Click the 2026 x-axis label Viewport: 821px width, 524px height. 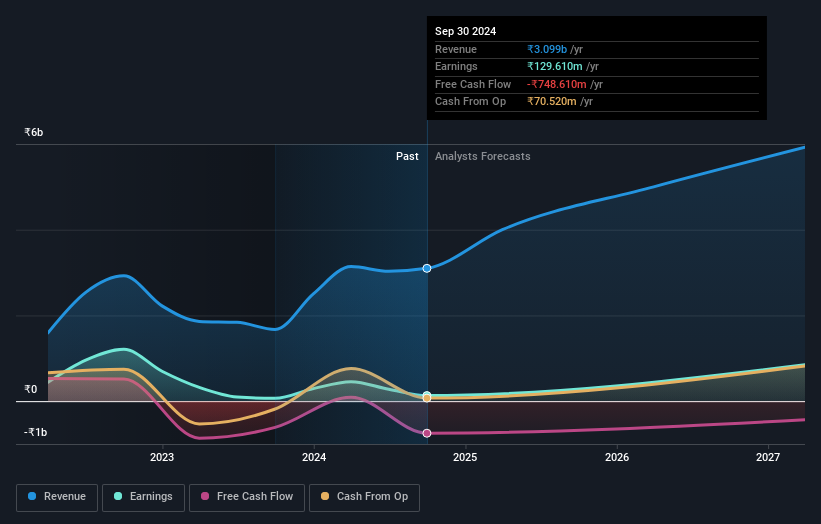[617, 458]
